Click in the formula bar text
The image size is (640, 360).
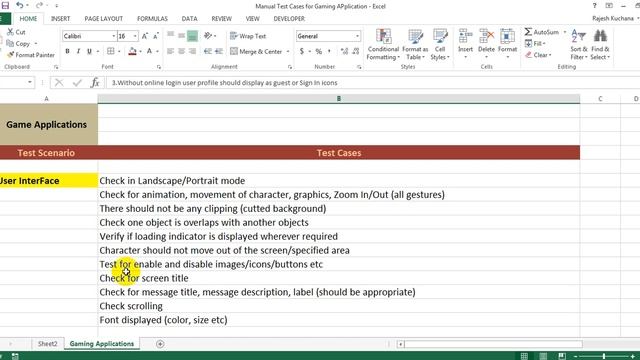tap(224, 83)
